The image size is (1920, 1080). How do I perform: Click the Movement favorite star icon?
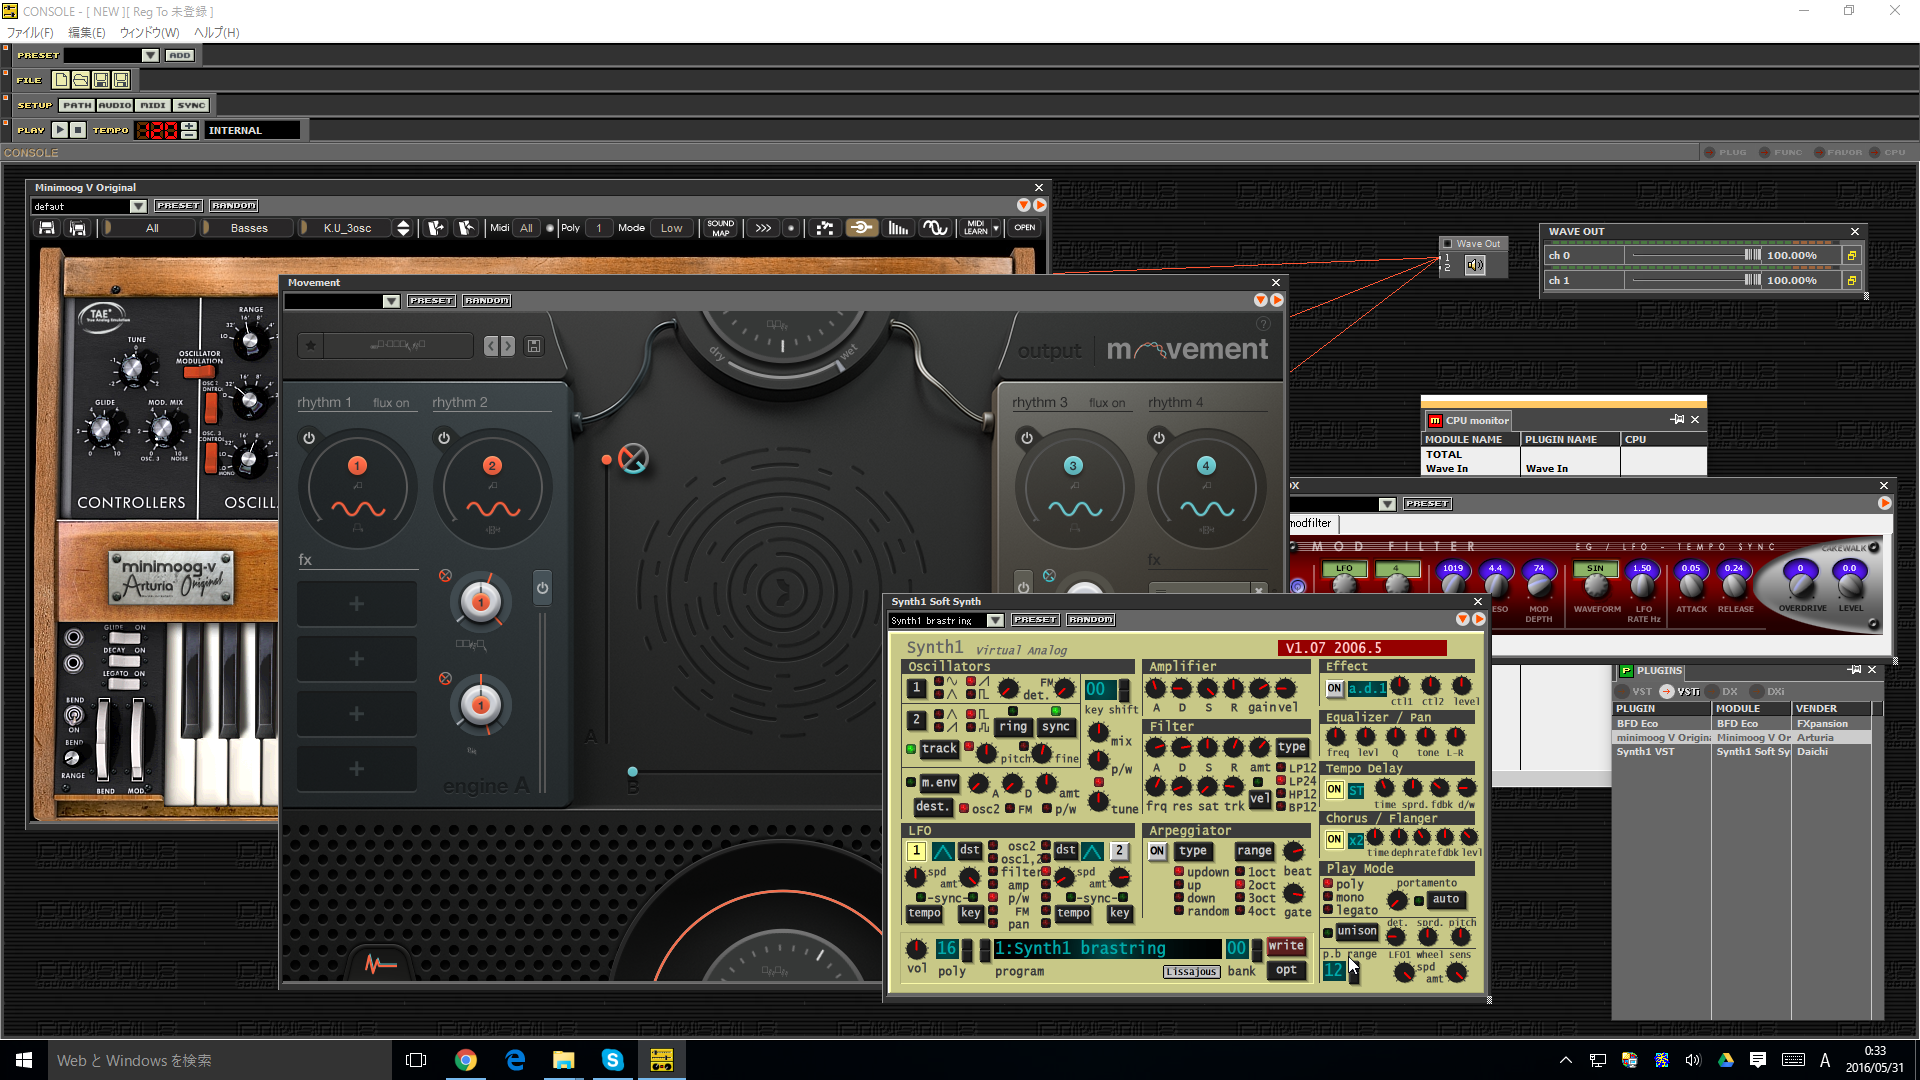(x=311, y=346)
